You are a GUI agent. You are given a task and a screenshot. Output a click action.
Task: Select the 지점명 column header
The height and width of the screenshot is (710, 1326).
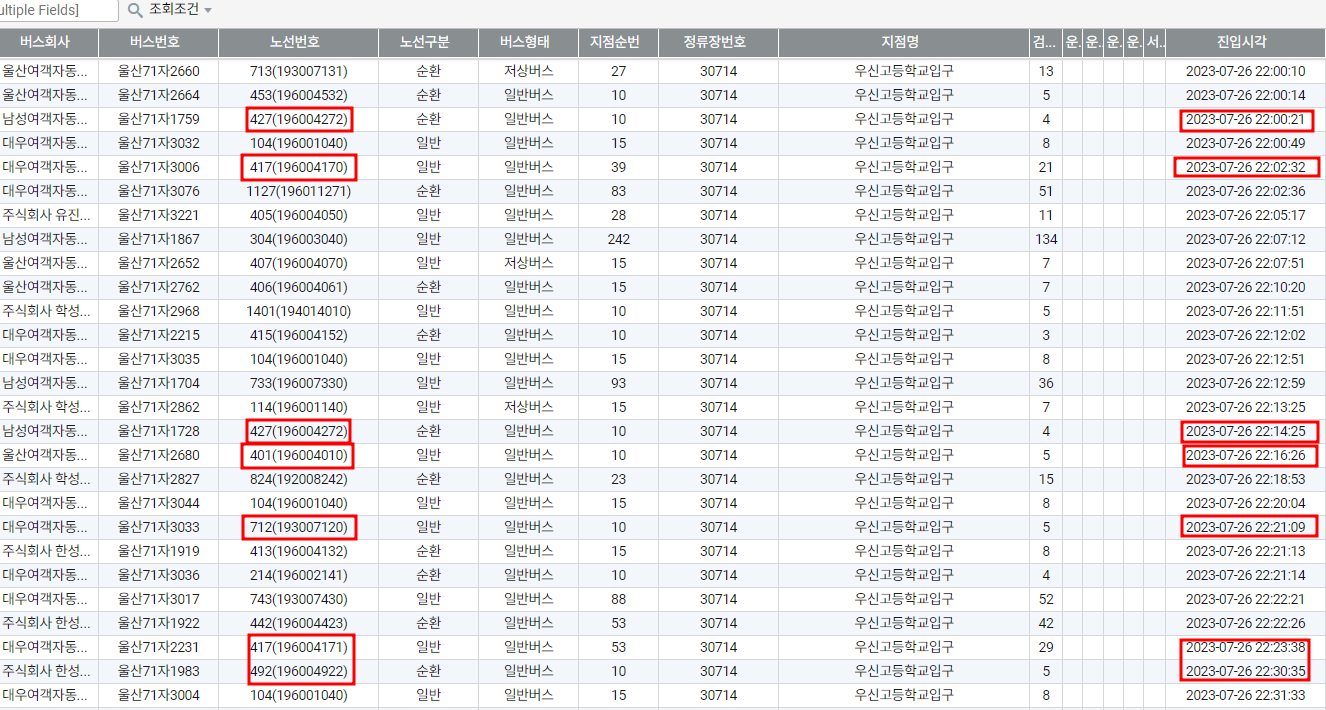(x=903, y=43)
